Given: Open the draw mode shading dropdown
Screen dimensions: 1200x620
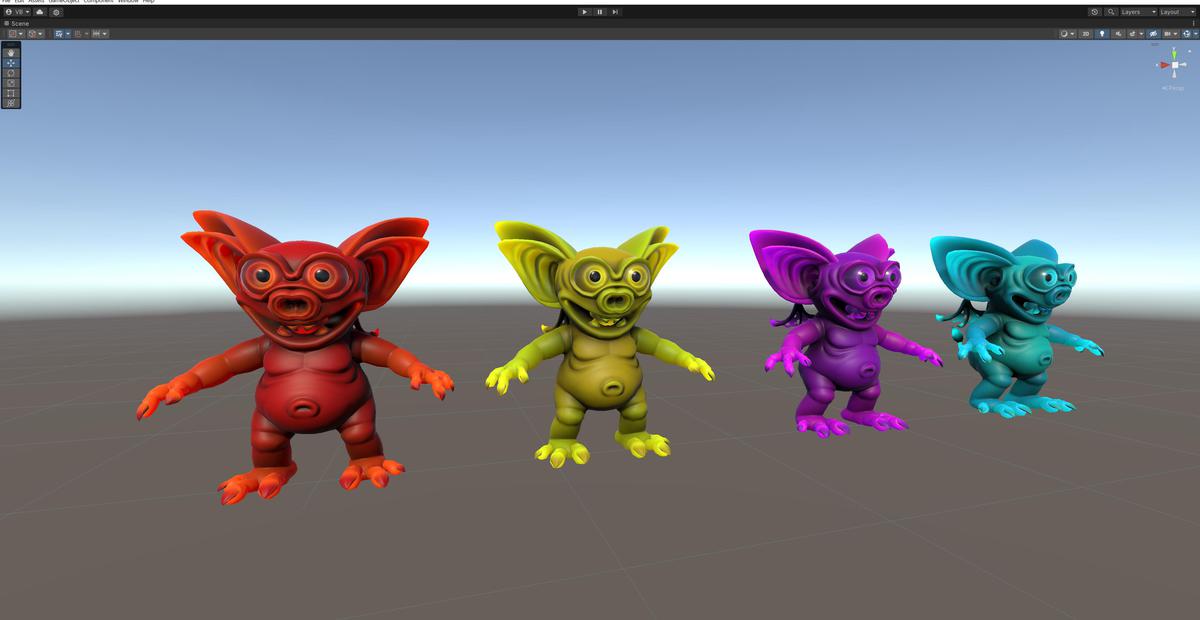Looking at the screenshot, I should click(1067, 34).
